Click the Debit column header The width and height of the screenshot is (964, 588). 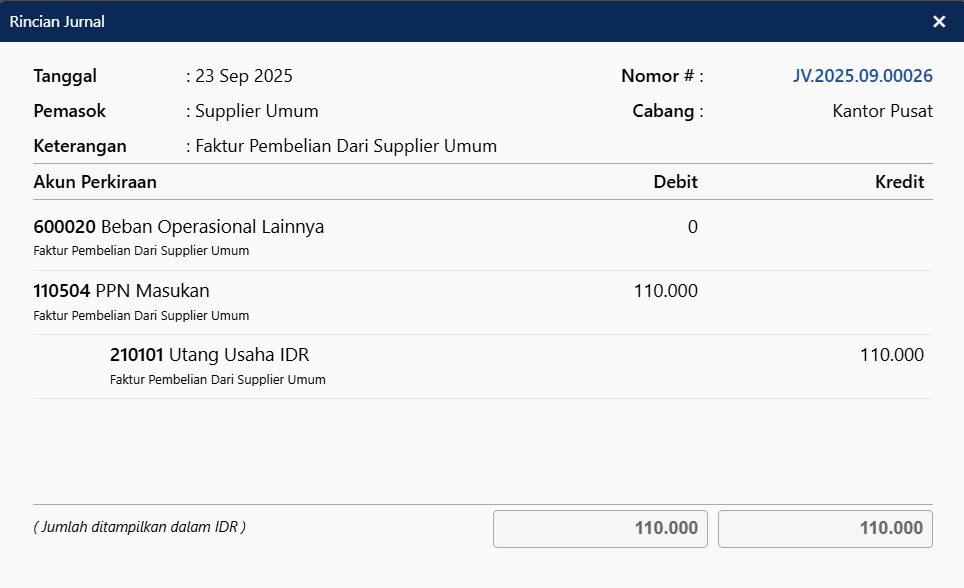[675, 182]
